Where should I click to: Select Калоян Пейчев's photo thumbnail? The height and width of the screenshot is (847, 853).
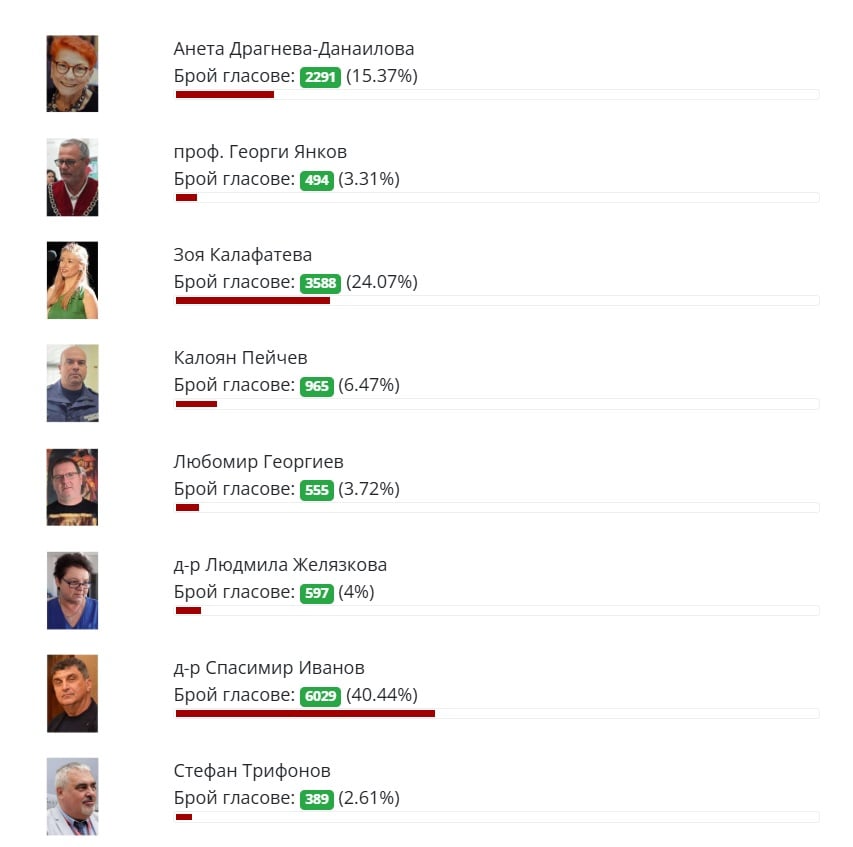(x=72, y=383)
